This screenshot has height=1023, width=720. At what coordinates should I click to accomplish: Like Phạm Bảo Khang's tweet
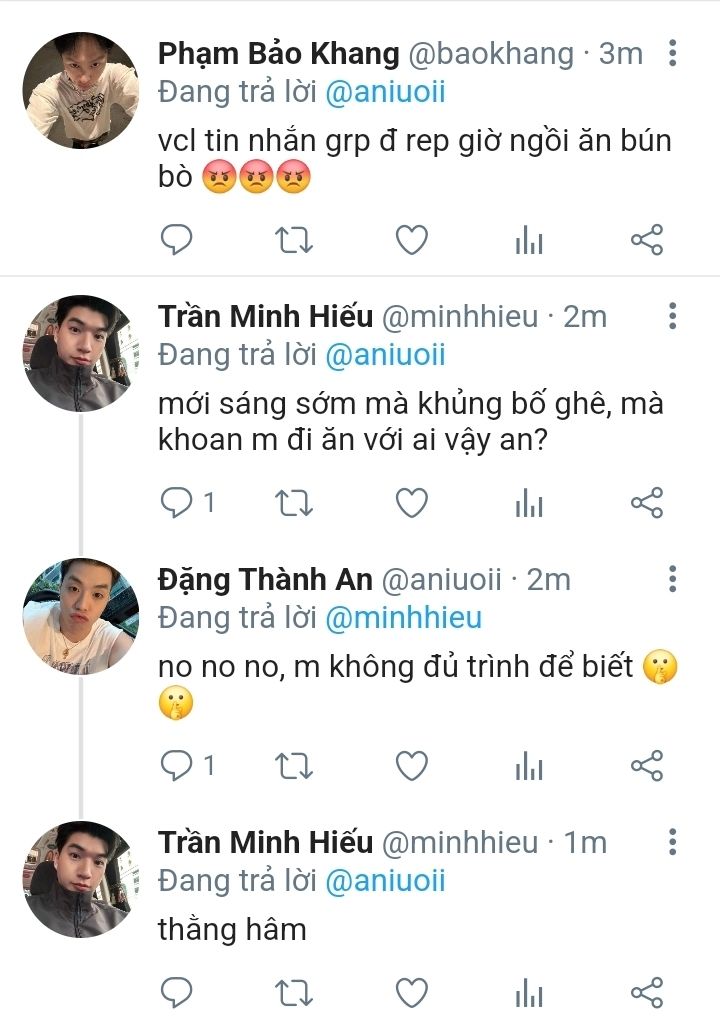point(411,240)
